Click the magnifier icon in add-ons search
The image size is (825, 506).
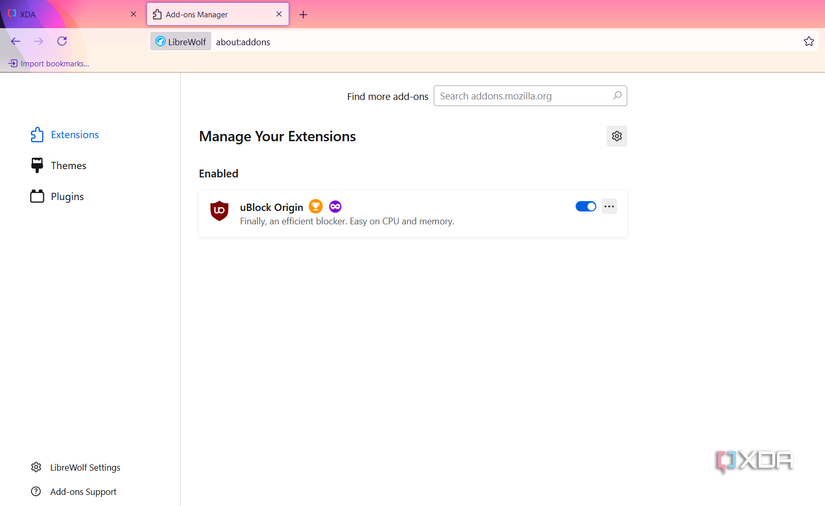[x=617, y=95]
